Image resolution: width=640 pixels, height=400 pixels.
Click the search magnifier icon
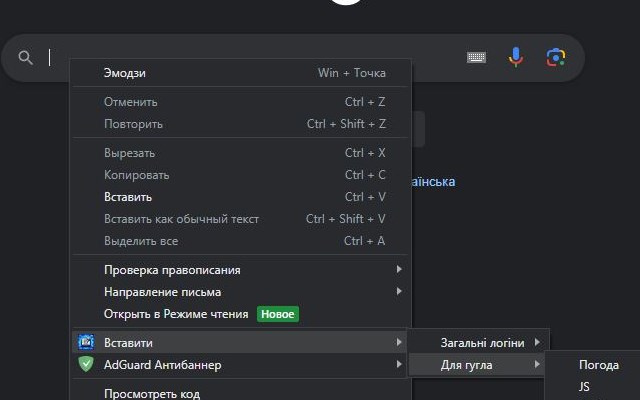pyautogui.click(x=25, y=58)
